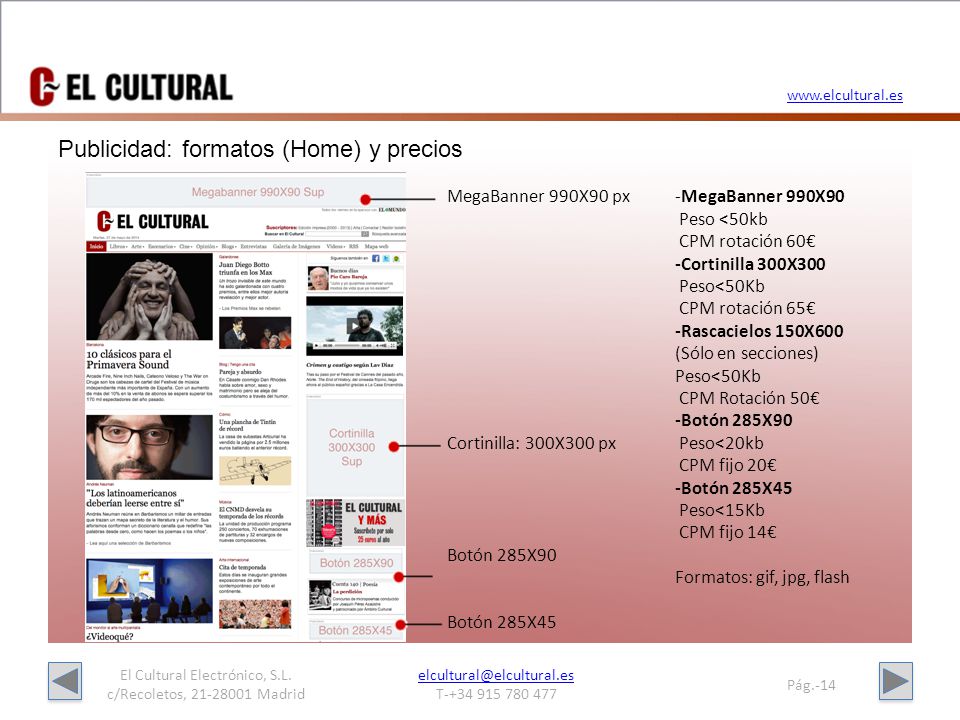960x720 pixels.
Task: Click the '¿Videoqué?' headline
Action: (x=110, y=636)
